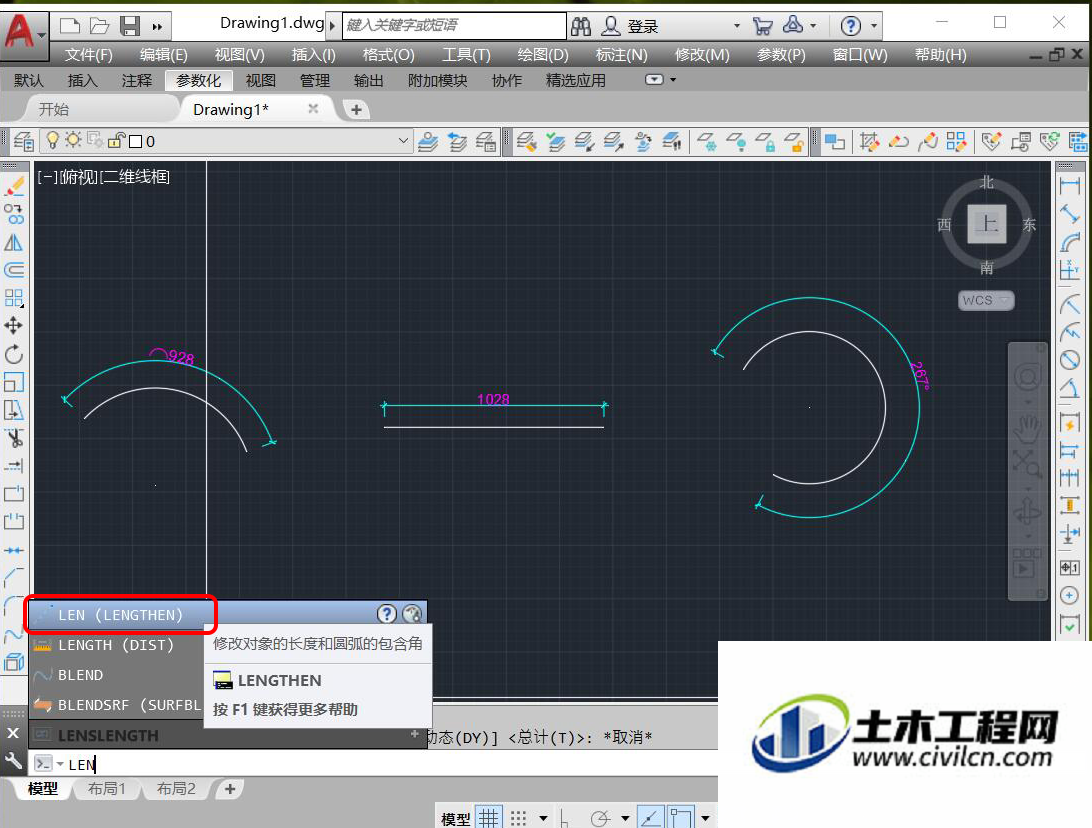This screenshot has width=1092, height=828.
Task: Switch to the 默认 ribbon tab
Action: 29,81
